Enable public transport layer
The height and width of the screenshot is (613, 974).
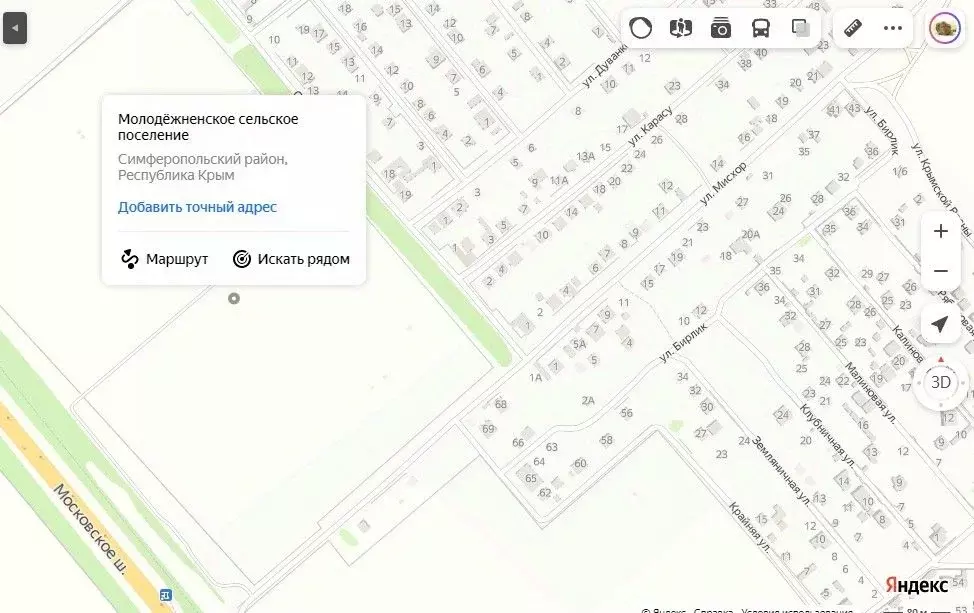[761, 28]
